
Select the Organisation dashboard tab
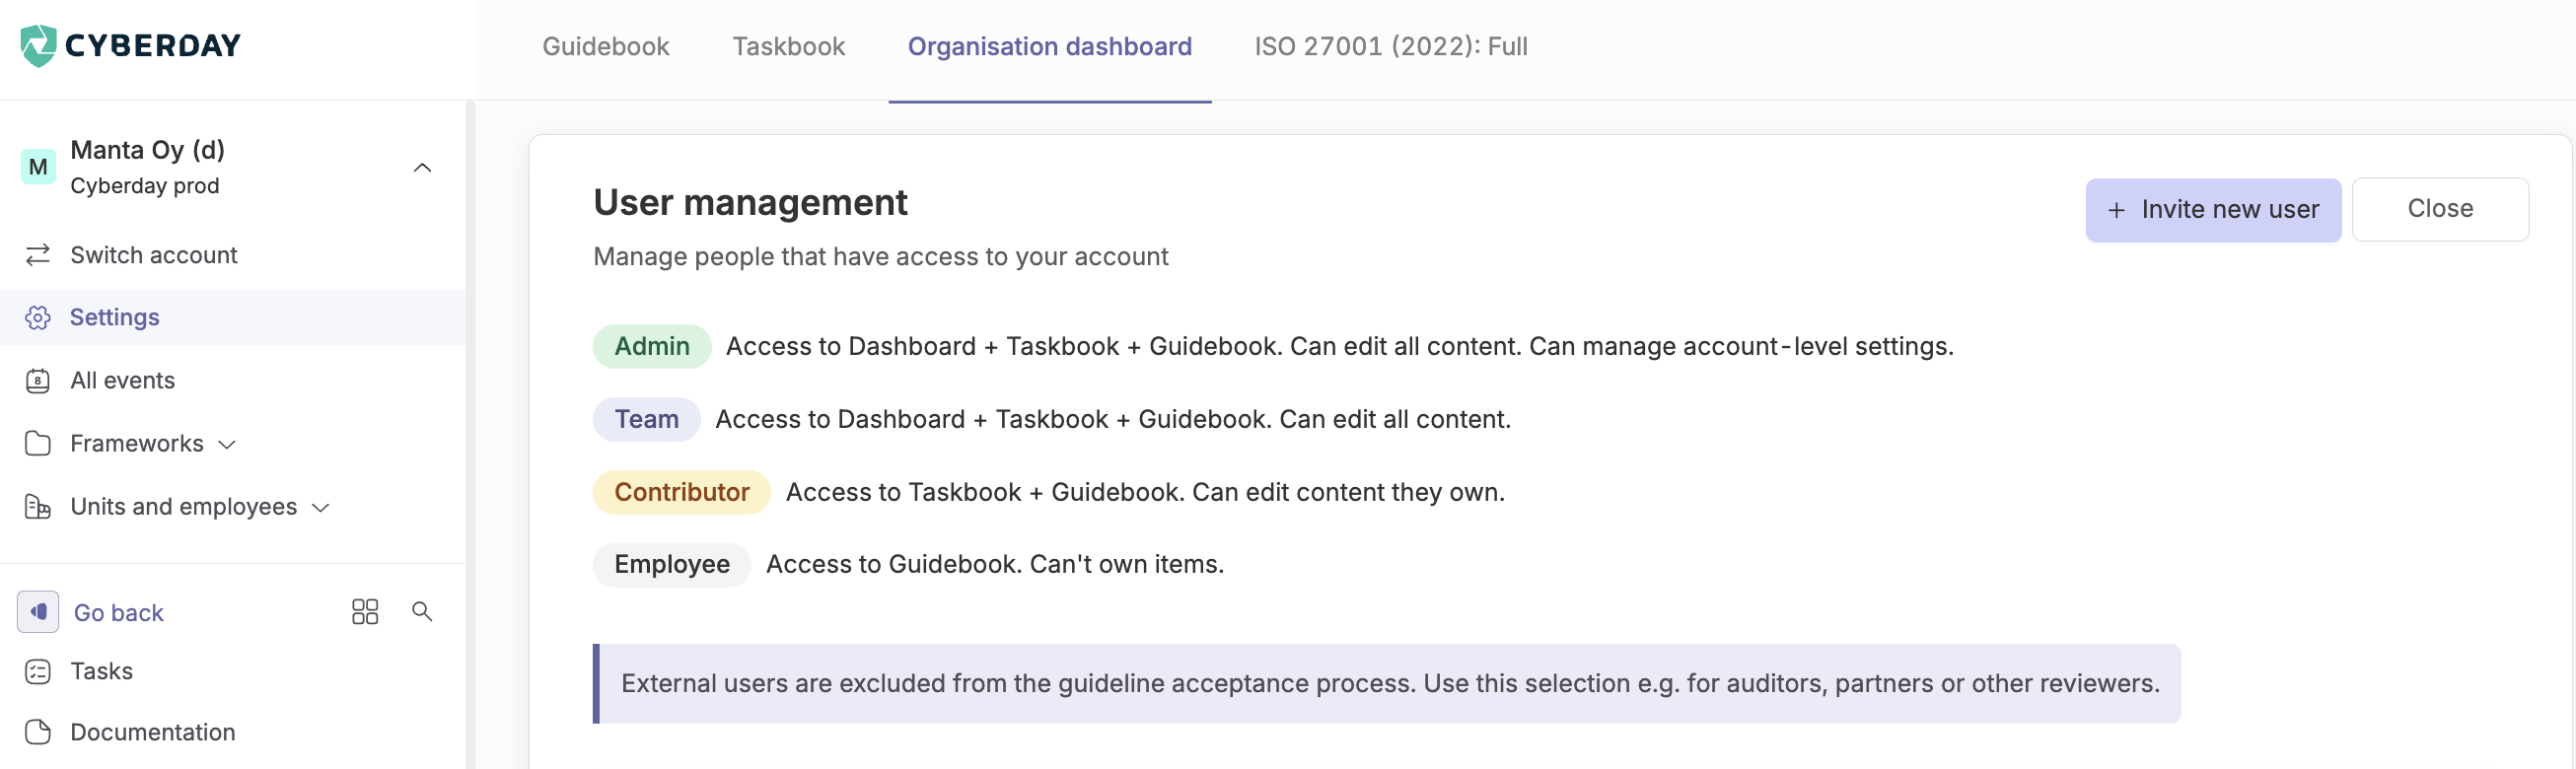pos(1050,47)
